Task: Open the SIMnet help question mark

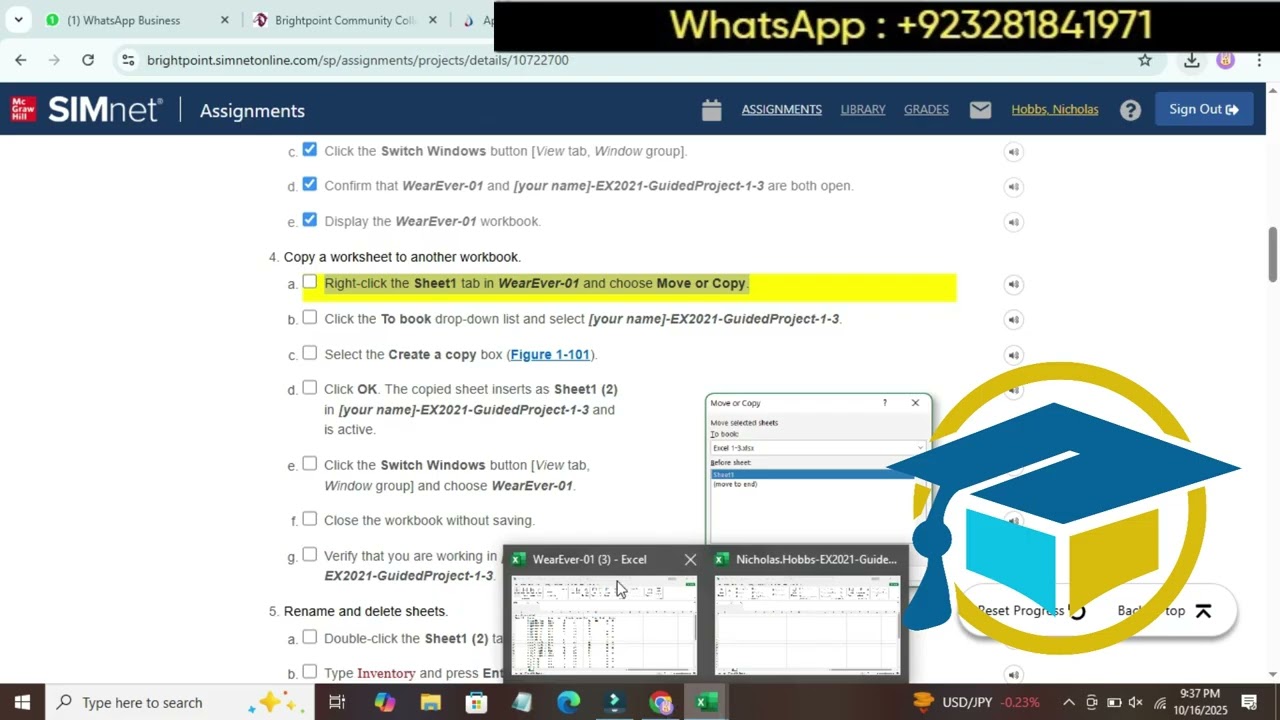Action: pos(1130,110)
